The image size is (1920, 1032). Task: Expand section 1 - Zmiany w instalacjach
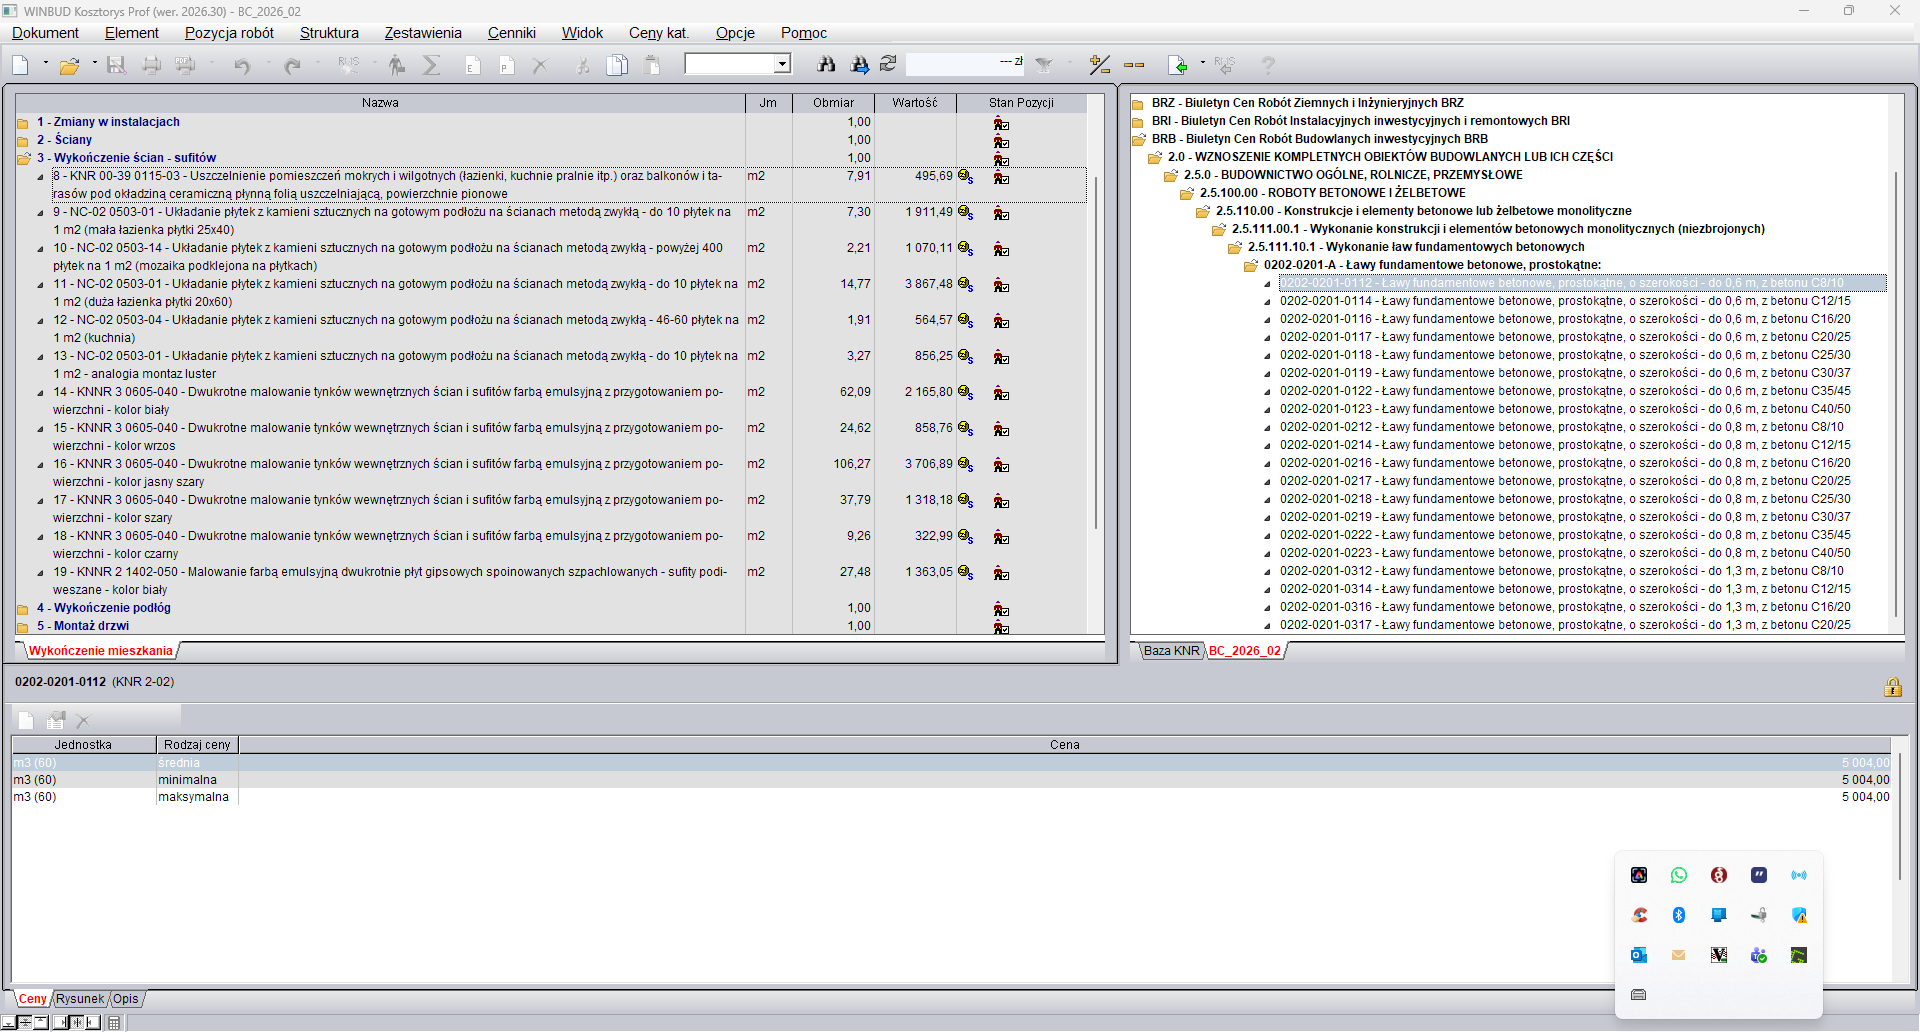coord(22,123)
